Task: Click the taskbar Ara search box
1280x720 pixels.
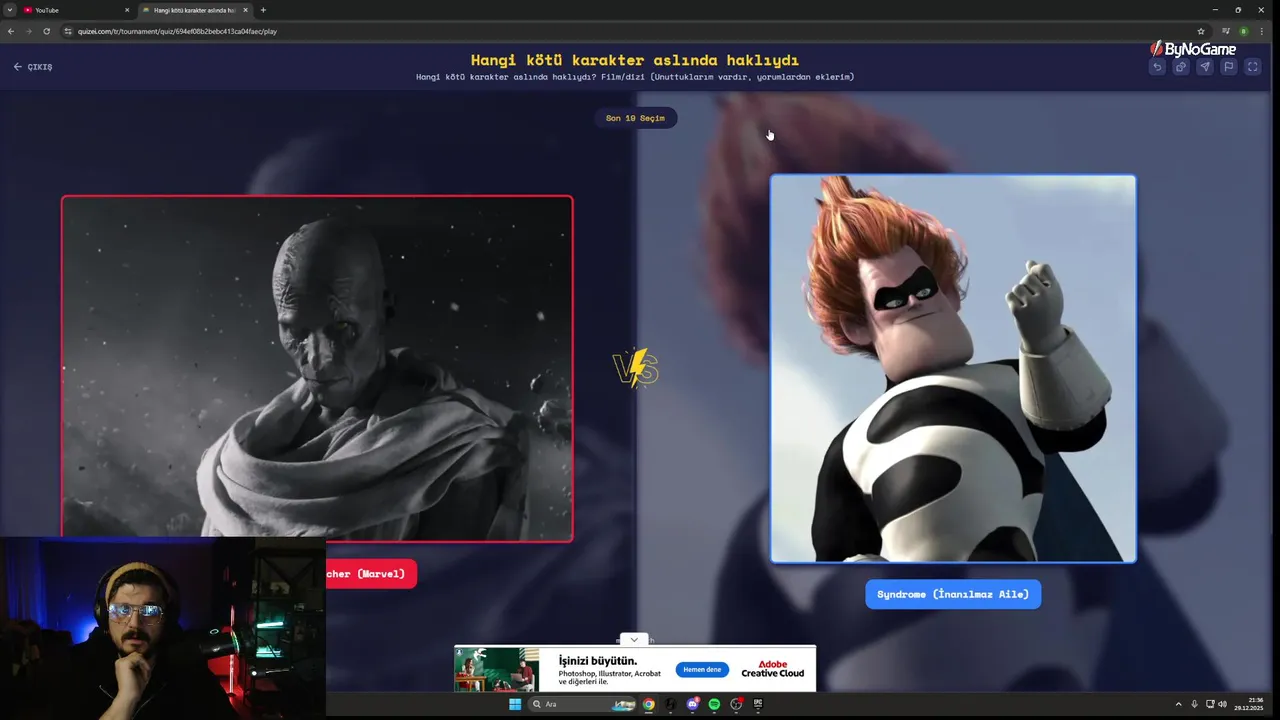Action: 583,704
